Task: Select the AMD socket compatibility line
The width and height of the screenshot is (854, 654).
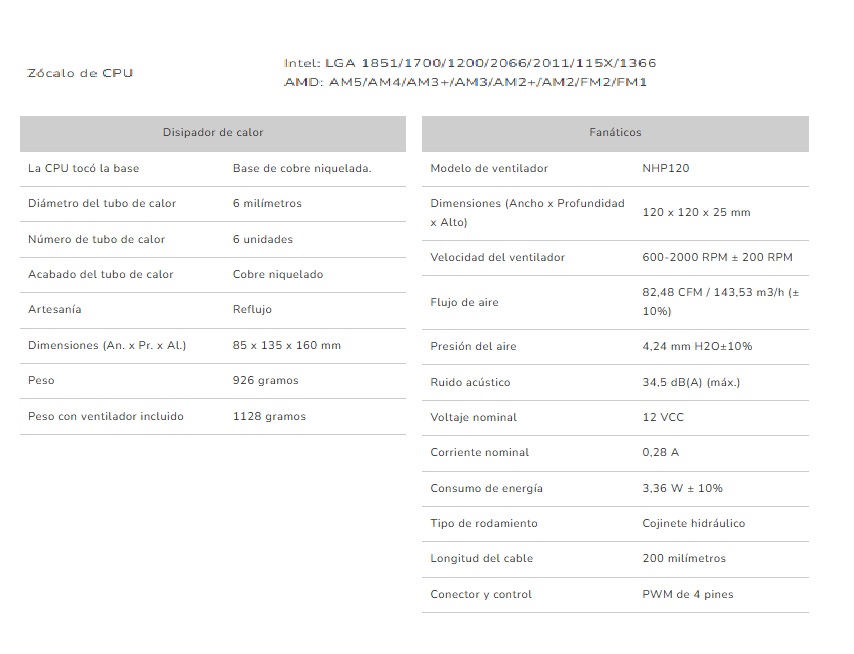Action: (x=465, y=82)
